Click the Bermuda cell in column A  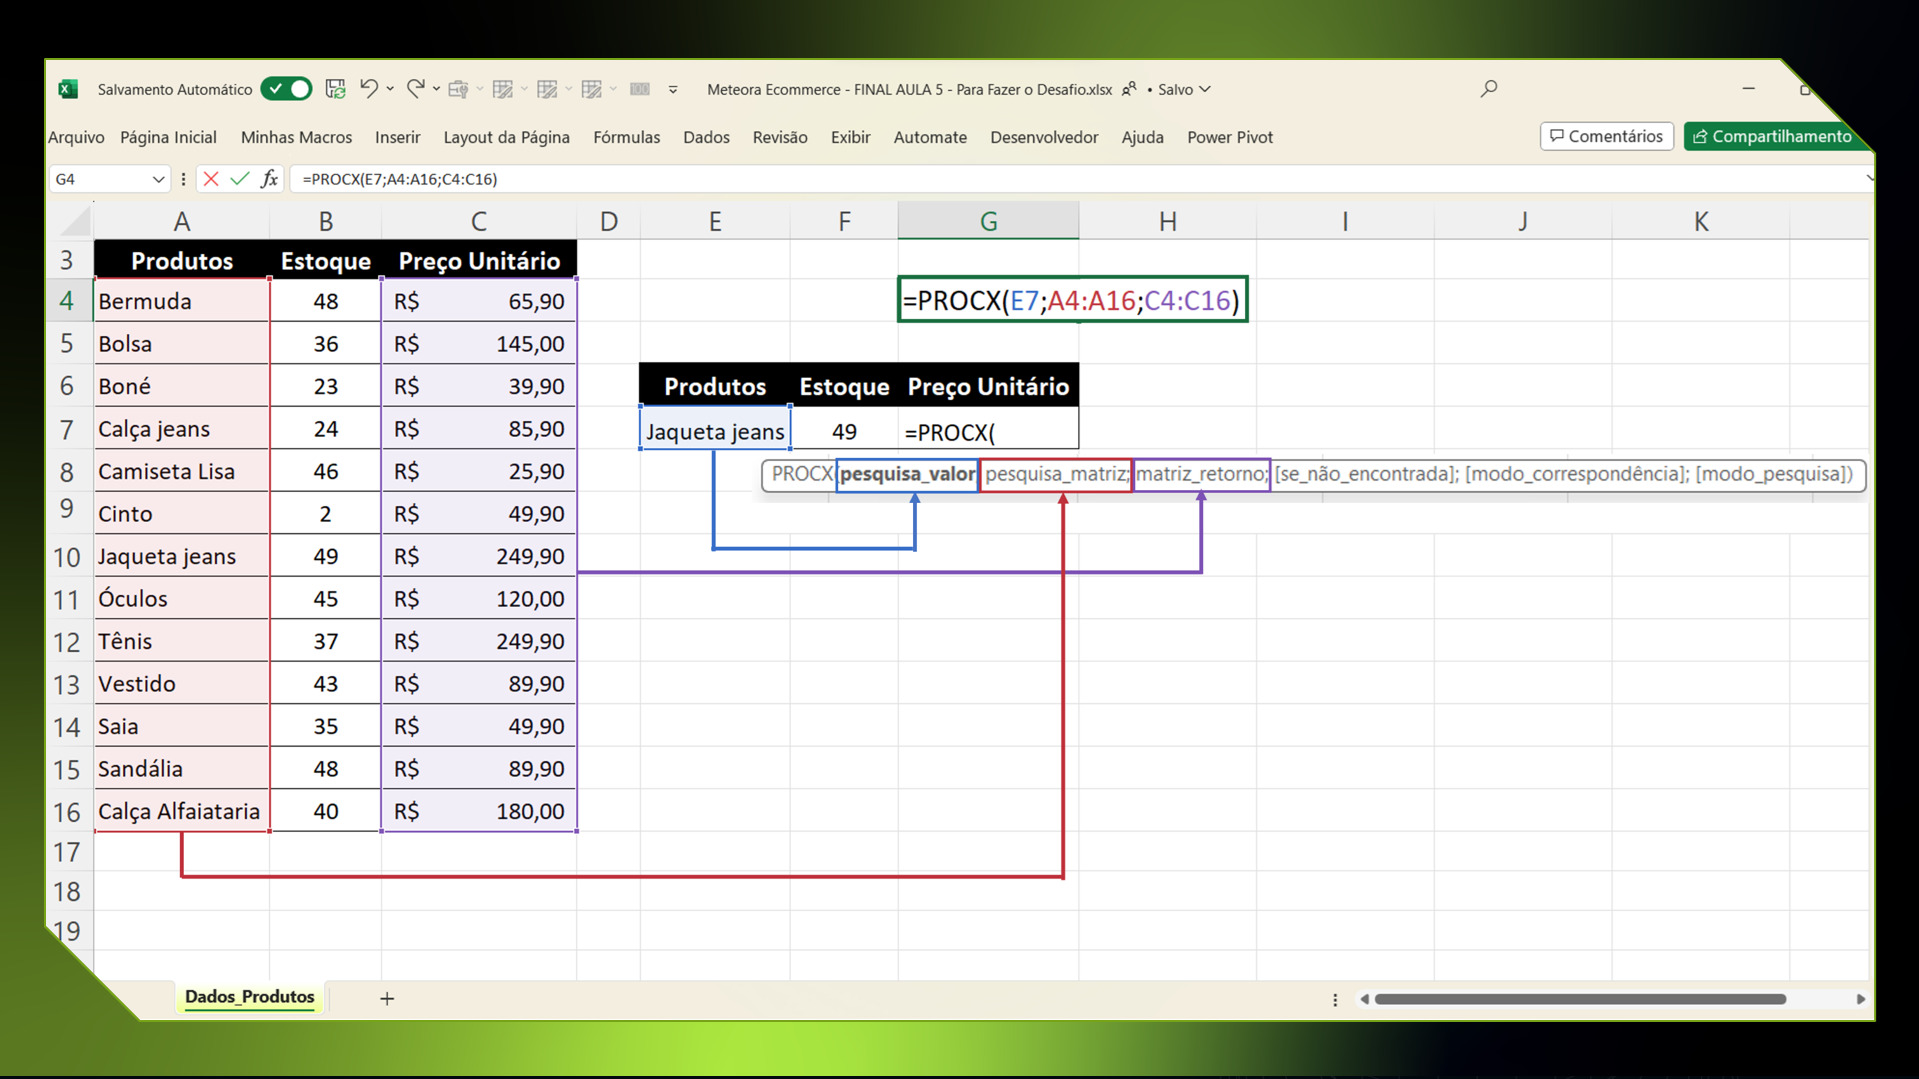pyautogui.click(x=181, y=301)
